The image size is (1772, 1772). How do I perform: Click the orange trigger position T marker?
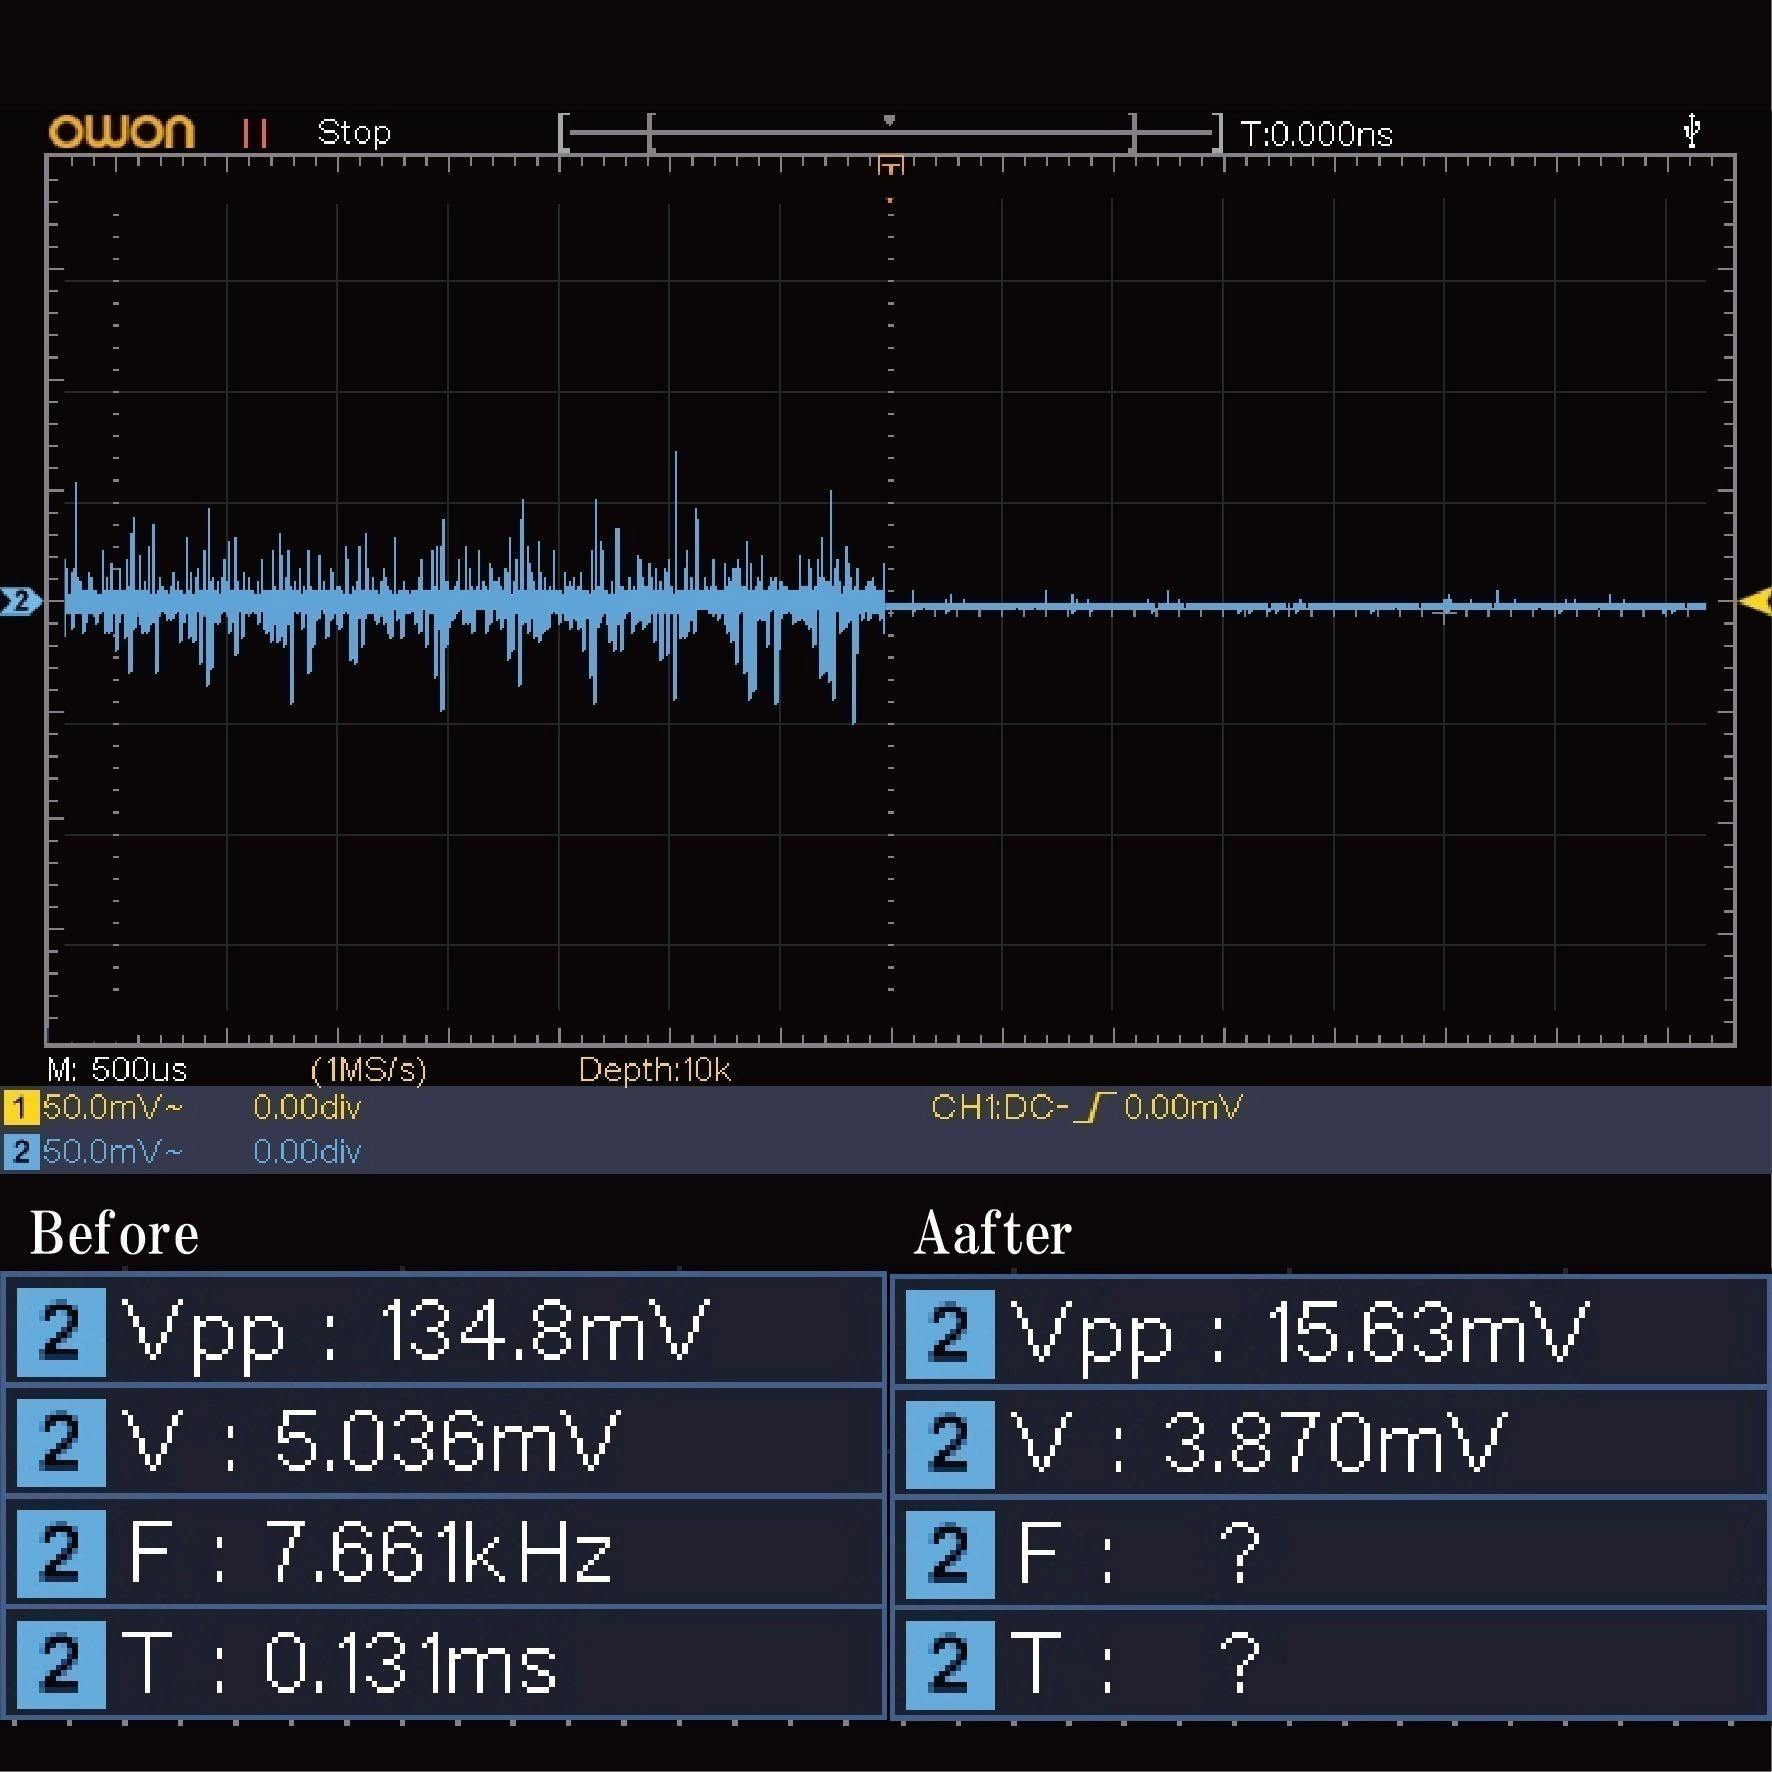pyautogui.click(x=890, y=166)
